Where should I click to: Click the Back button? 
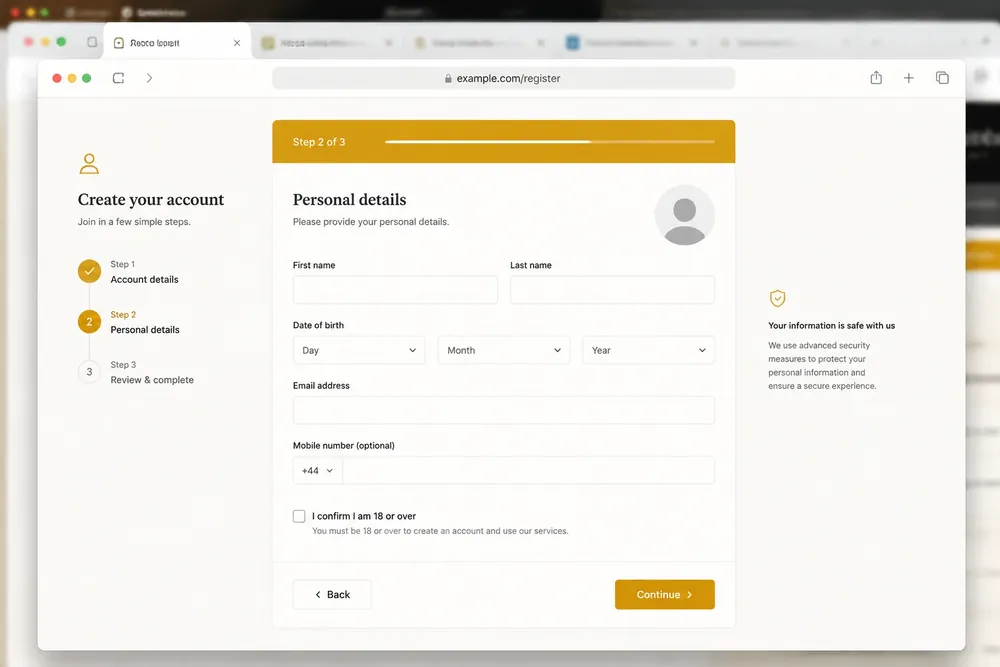(332, 594)
